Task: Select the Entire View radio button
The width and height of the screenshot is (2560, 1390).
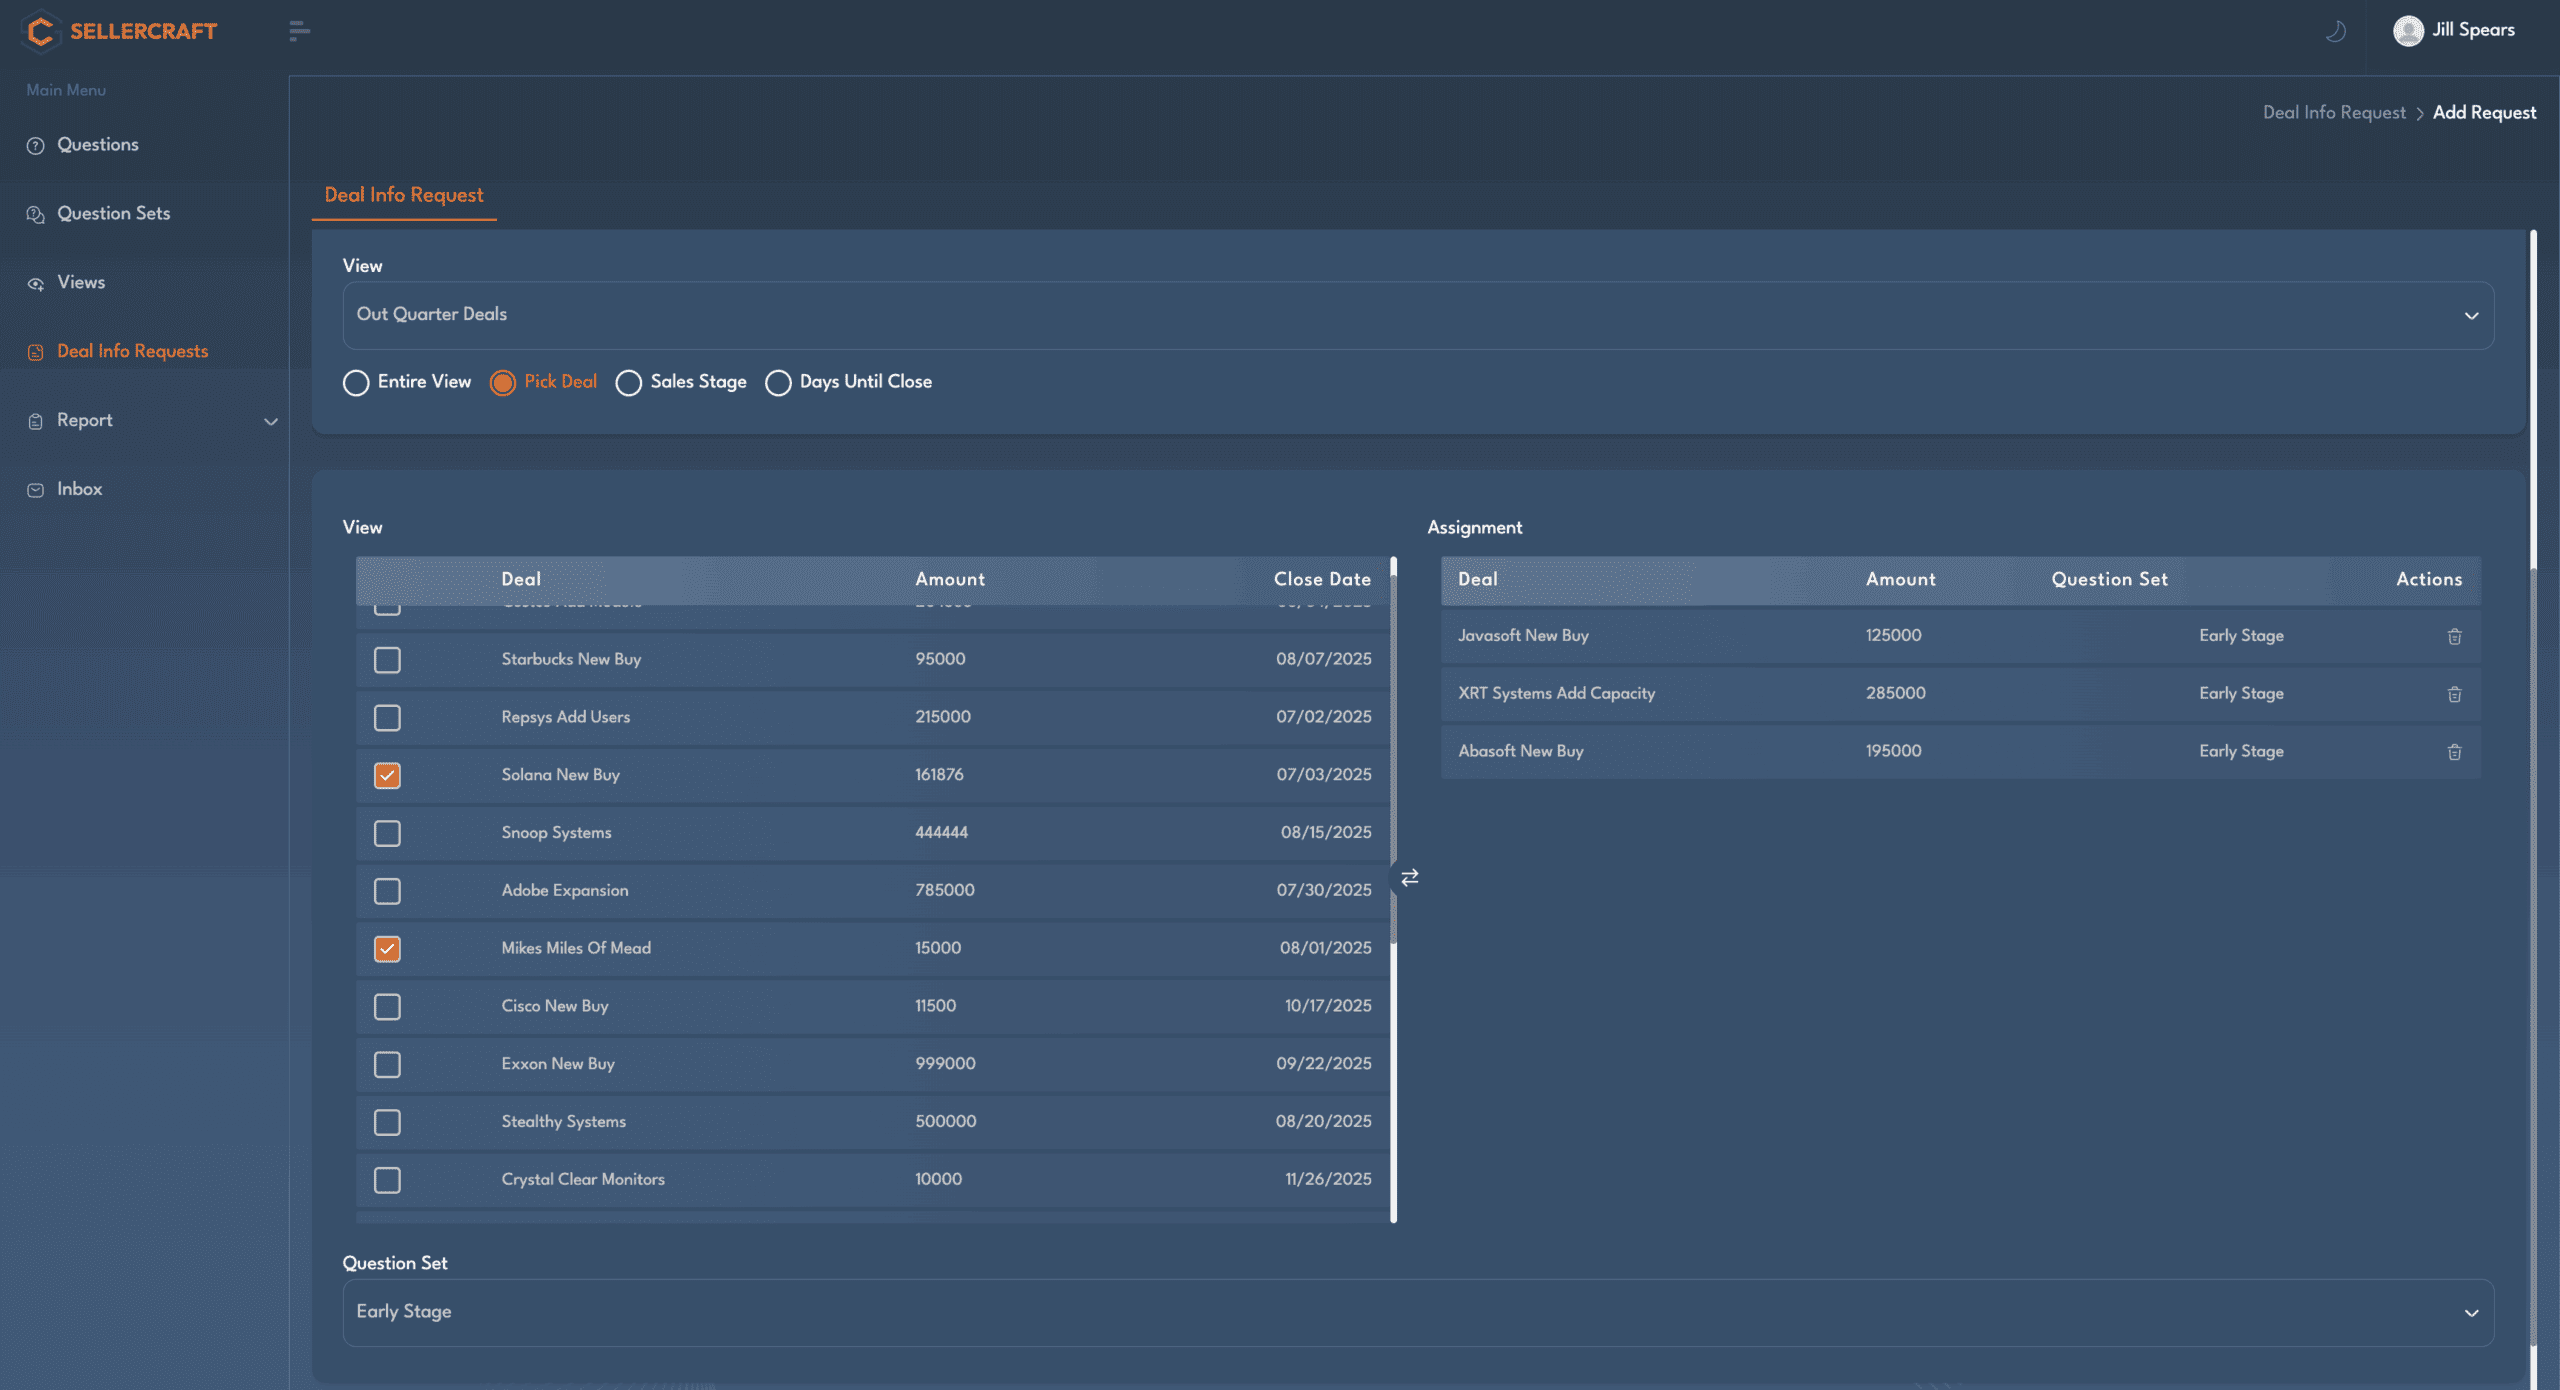Action: (356, 383)
